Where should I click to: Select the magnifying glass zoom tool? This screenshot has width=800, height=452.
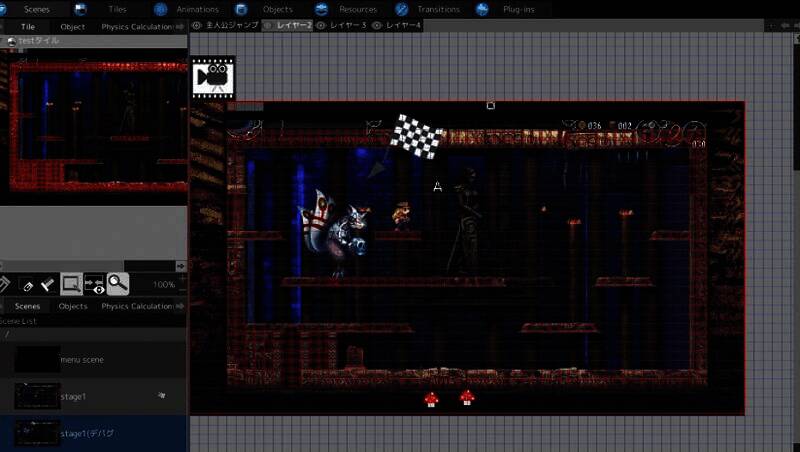118,285
